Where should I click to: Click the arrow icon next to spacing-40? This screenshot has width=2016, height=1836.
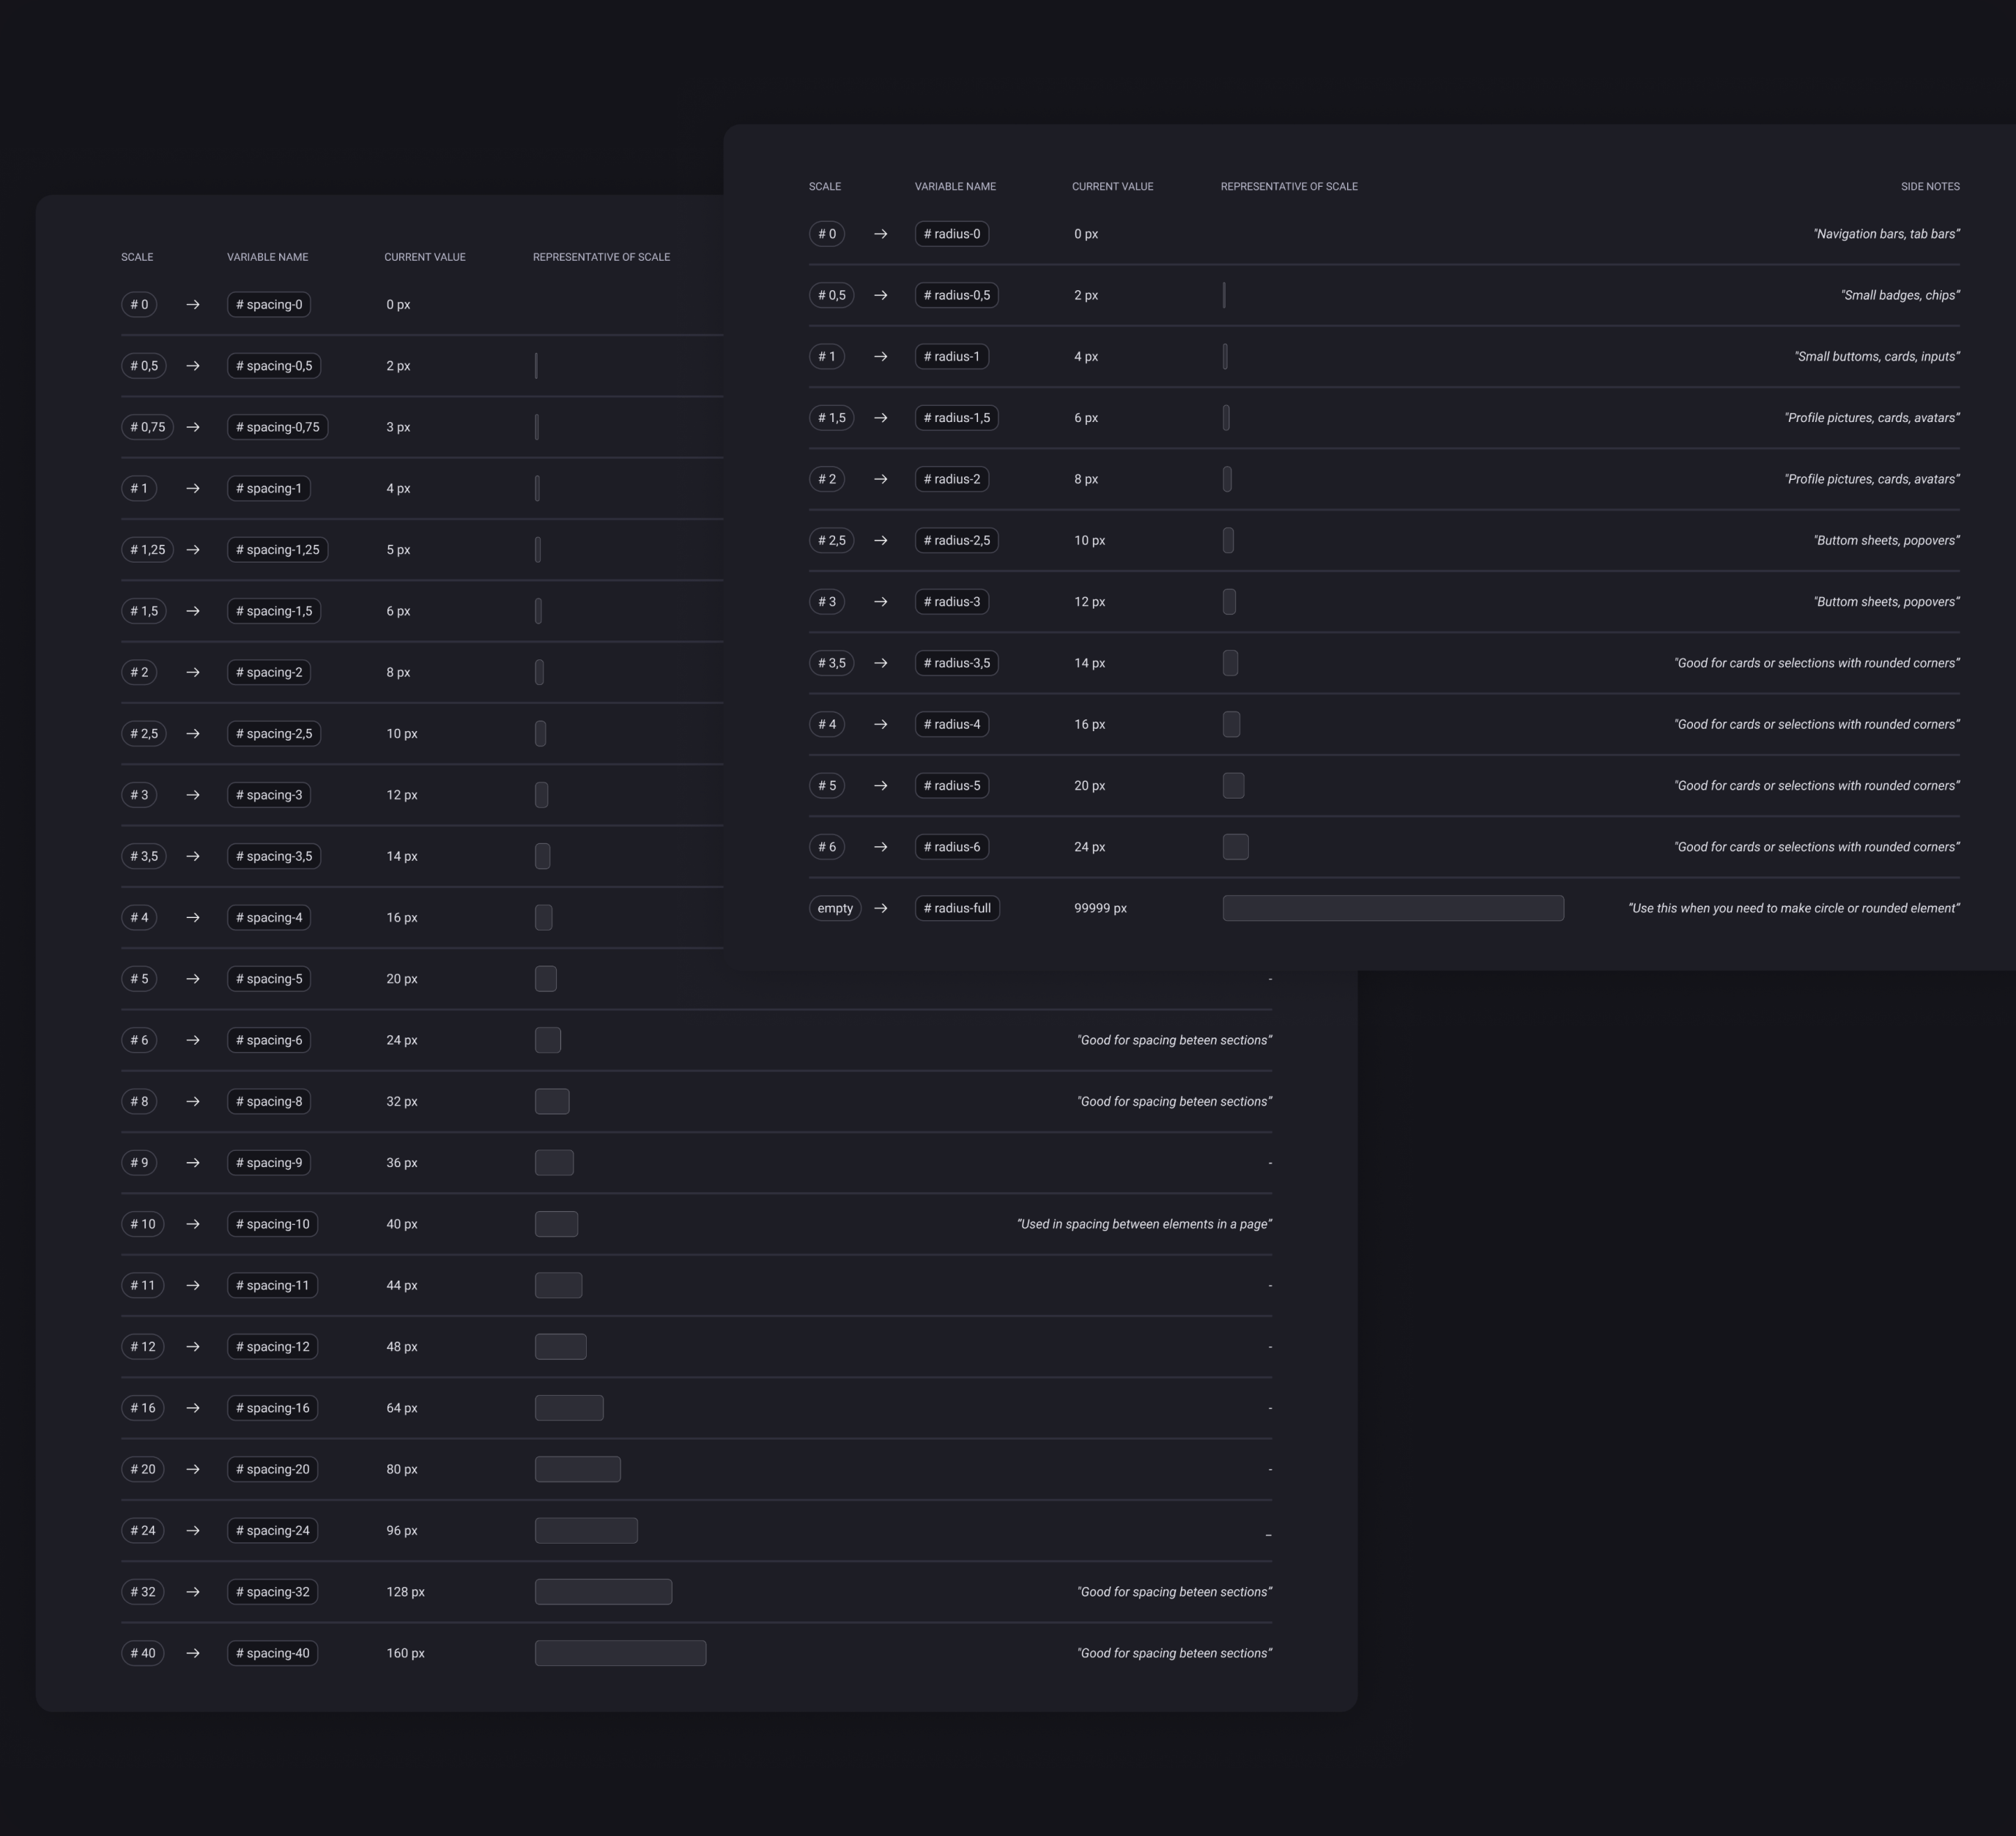click(193, 1653)
